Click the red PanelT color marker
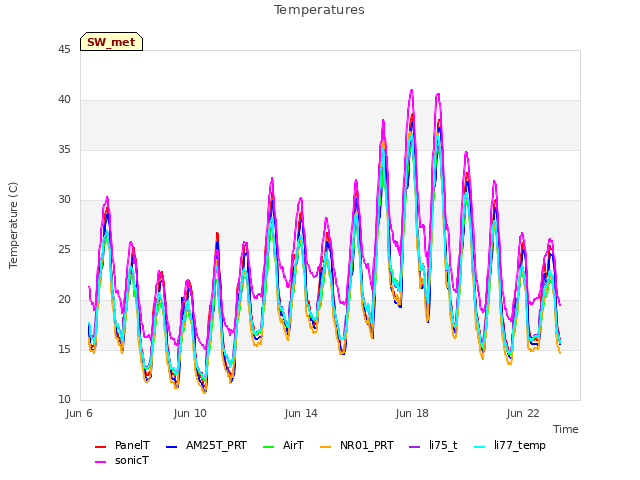The width and height of the screenshot is (640, 480). [100, 447]
